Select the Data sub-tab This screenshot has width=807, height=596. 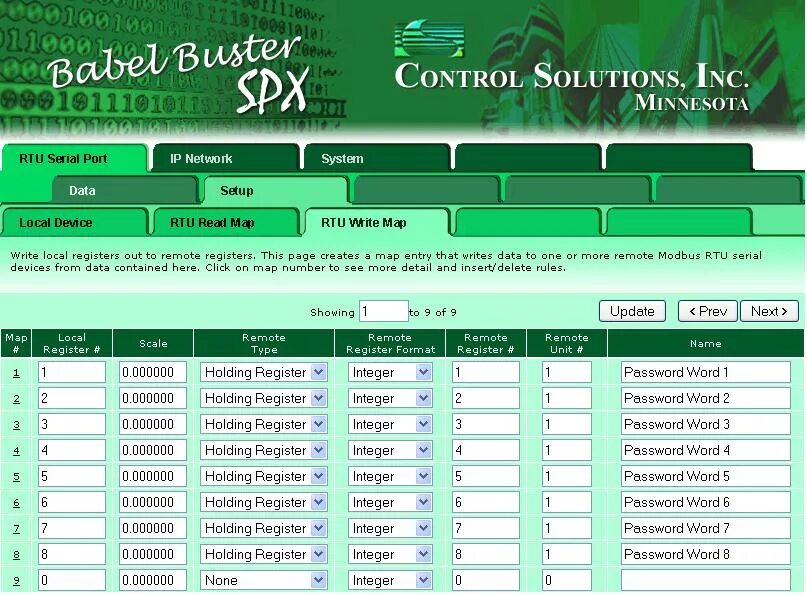125,190
